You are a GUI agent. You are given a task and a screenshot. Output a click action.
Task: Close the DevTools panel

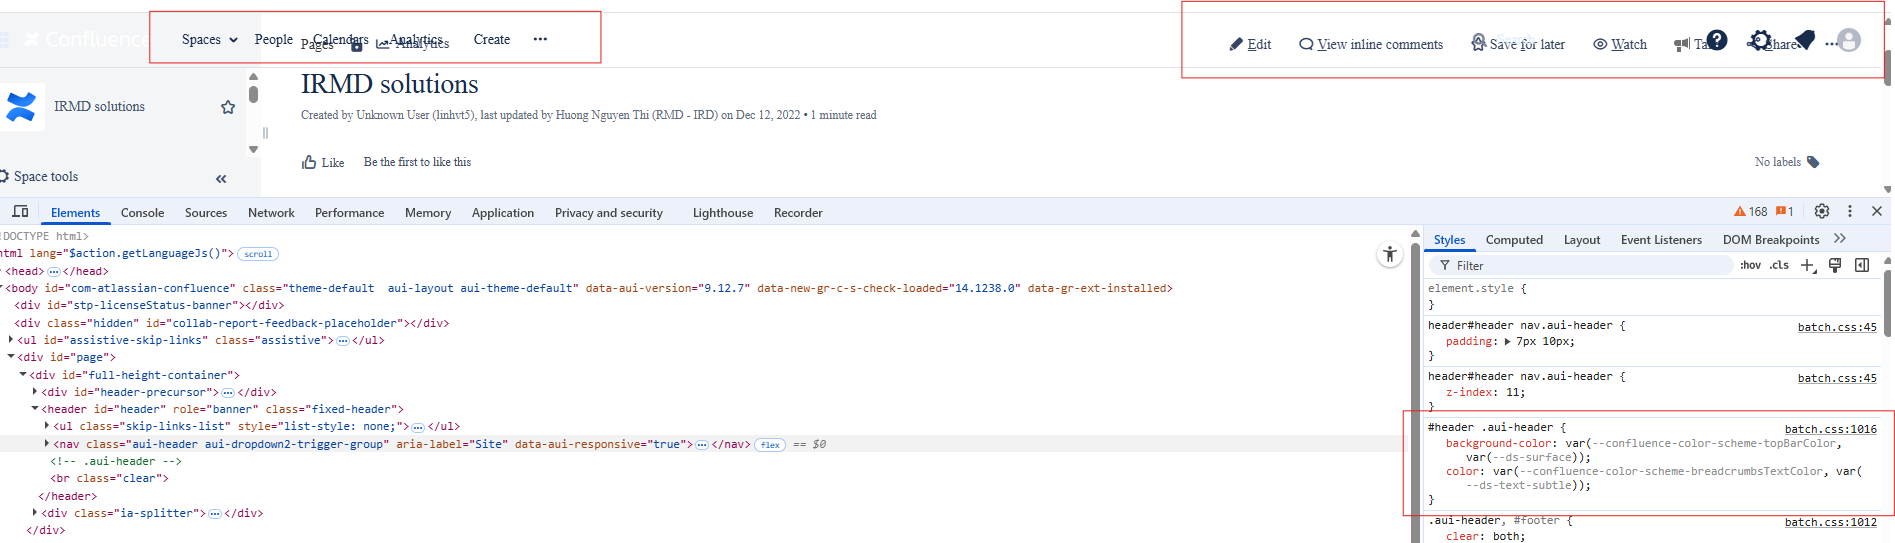1877,211
